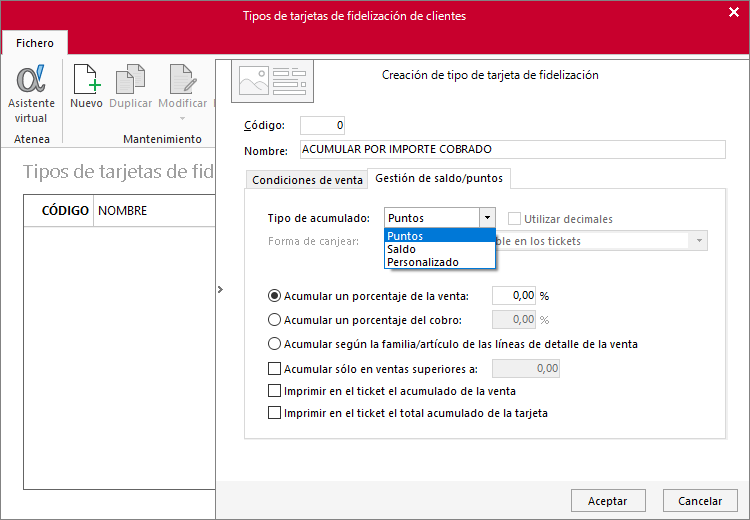Enable the Utilizar decimales checkbox
750x520 pixels.
514,219
